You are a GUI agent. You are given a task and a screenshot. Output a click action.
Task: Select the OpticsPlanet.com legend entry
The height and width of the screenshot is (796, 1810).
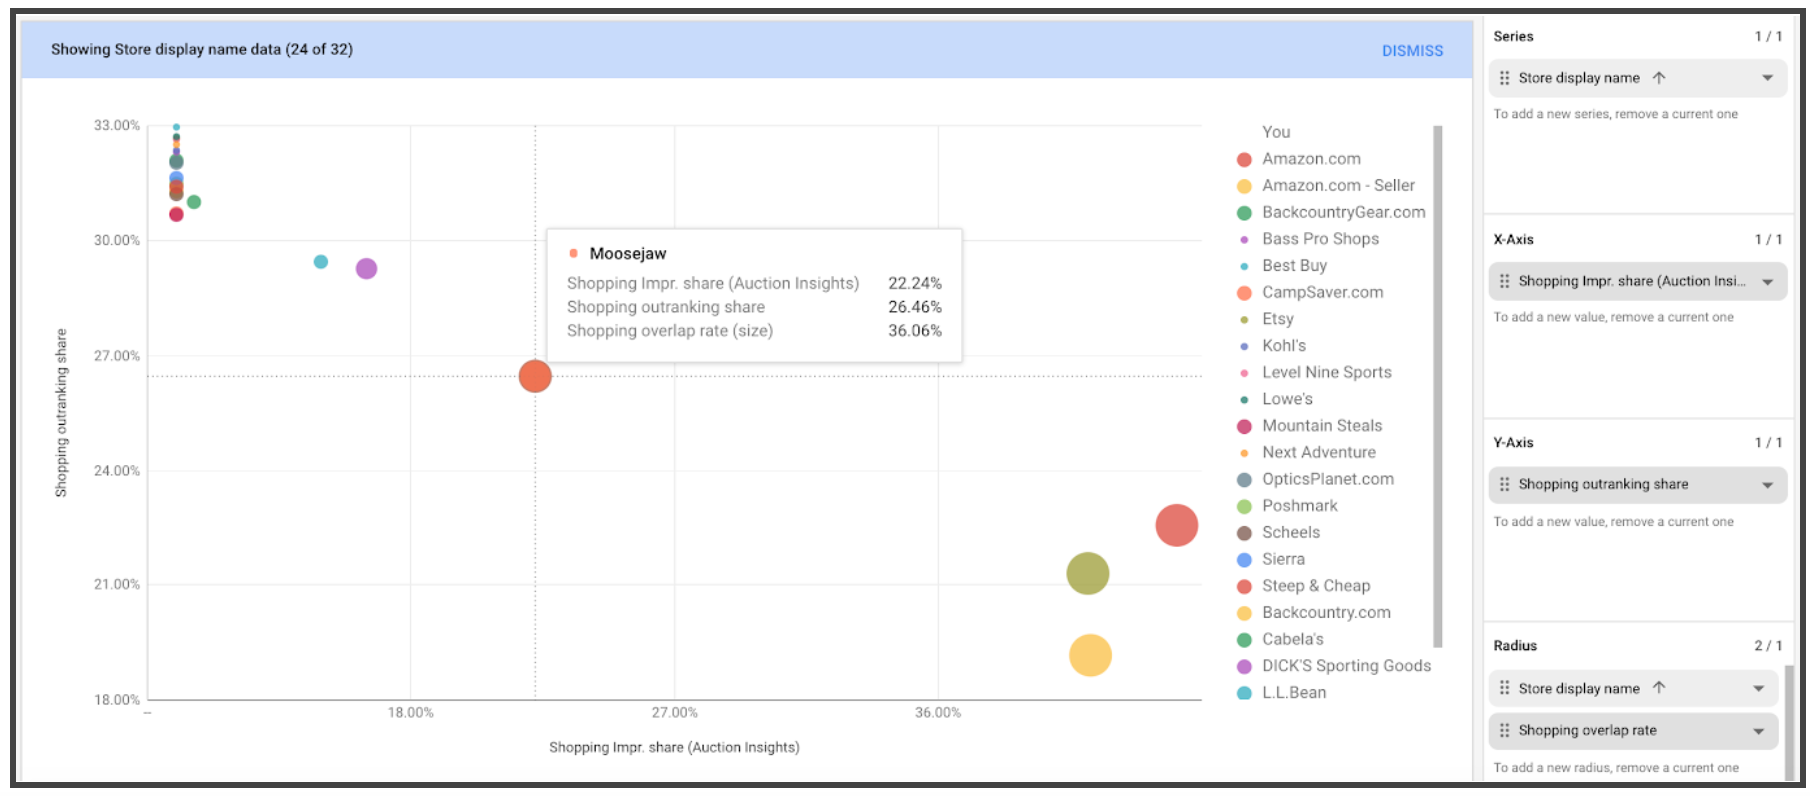pyautogui.click(x=1315, y=479)
